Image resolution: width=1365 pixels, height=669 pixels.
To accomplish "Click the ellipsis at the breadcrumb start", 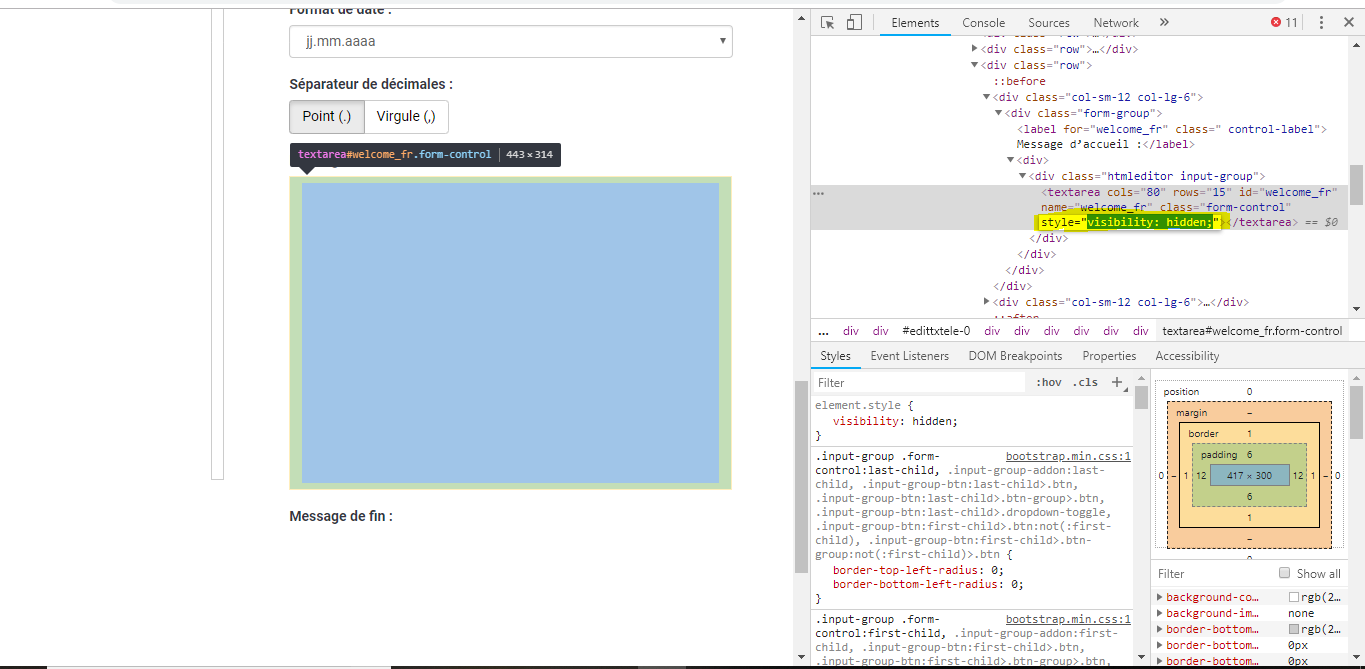I will (x=823, y=331).
